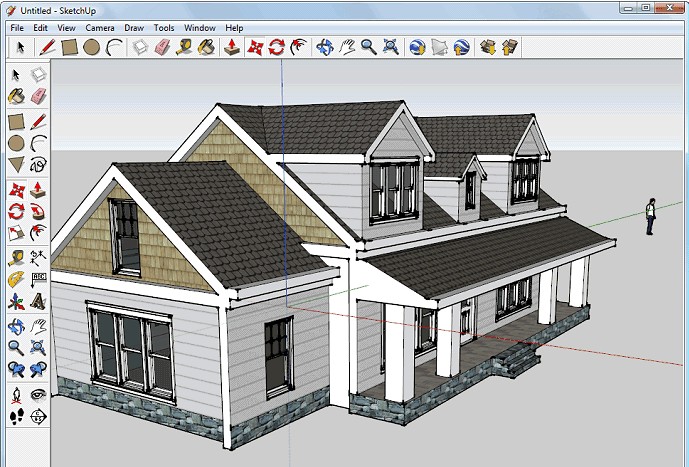The height and width of the screenshot is (467, 689).
Task: Click the greyed Toggle Terrain icon
Action: coord(439,47)
